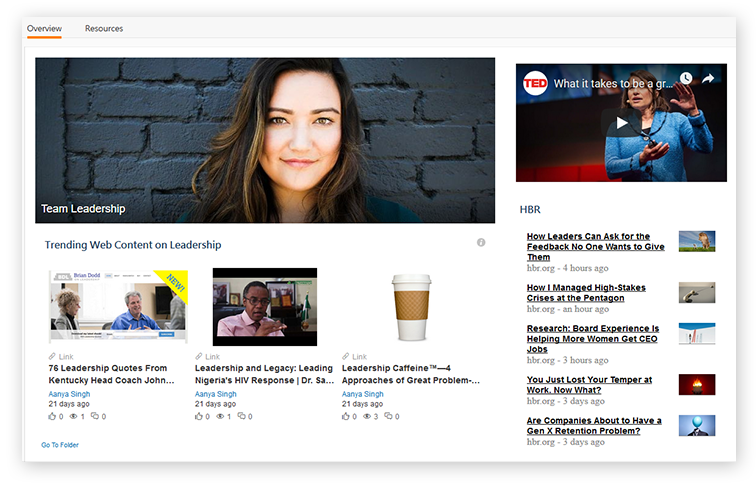756x483 pixels.
Task: Click 'hbr.org - 3 hours ago' text
Action: tap(567, 360)
